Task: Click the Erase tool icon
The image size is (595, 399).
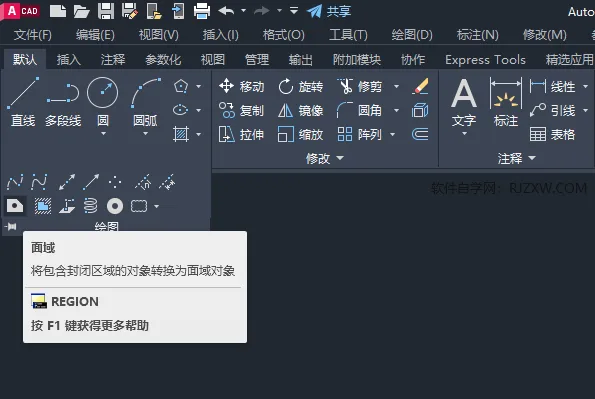Action: click(420, 87)
